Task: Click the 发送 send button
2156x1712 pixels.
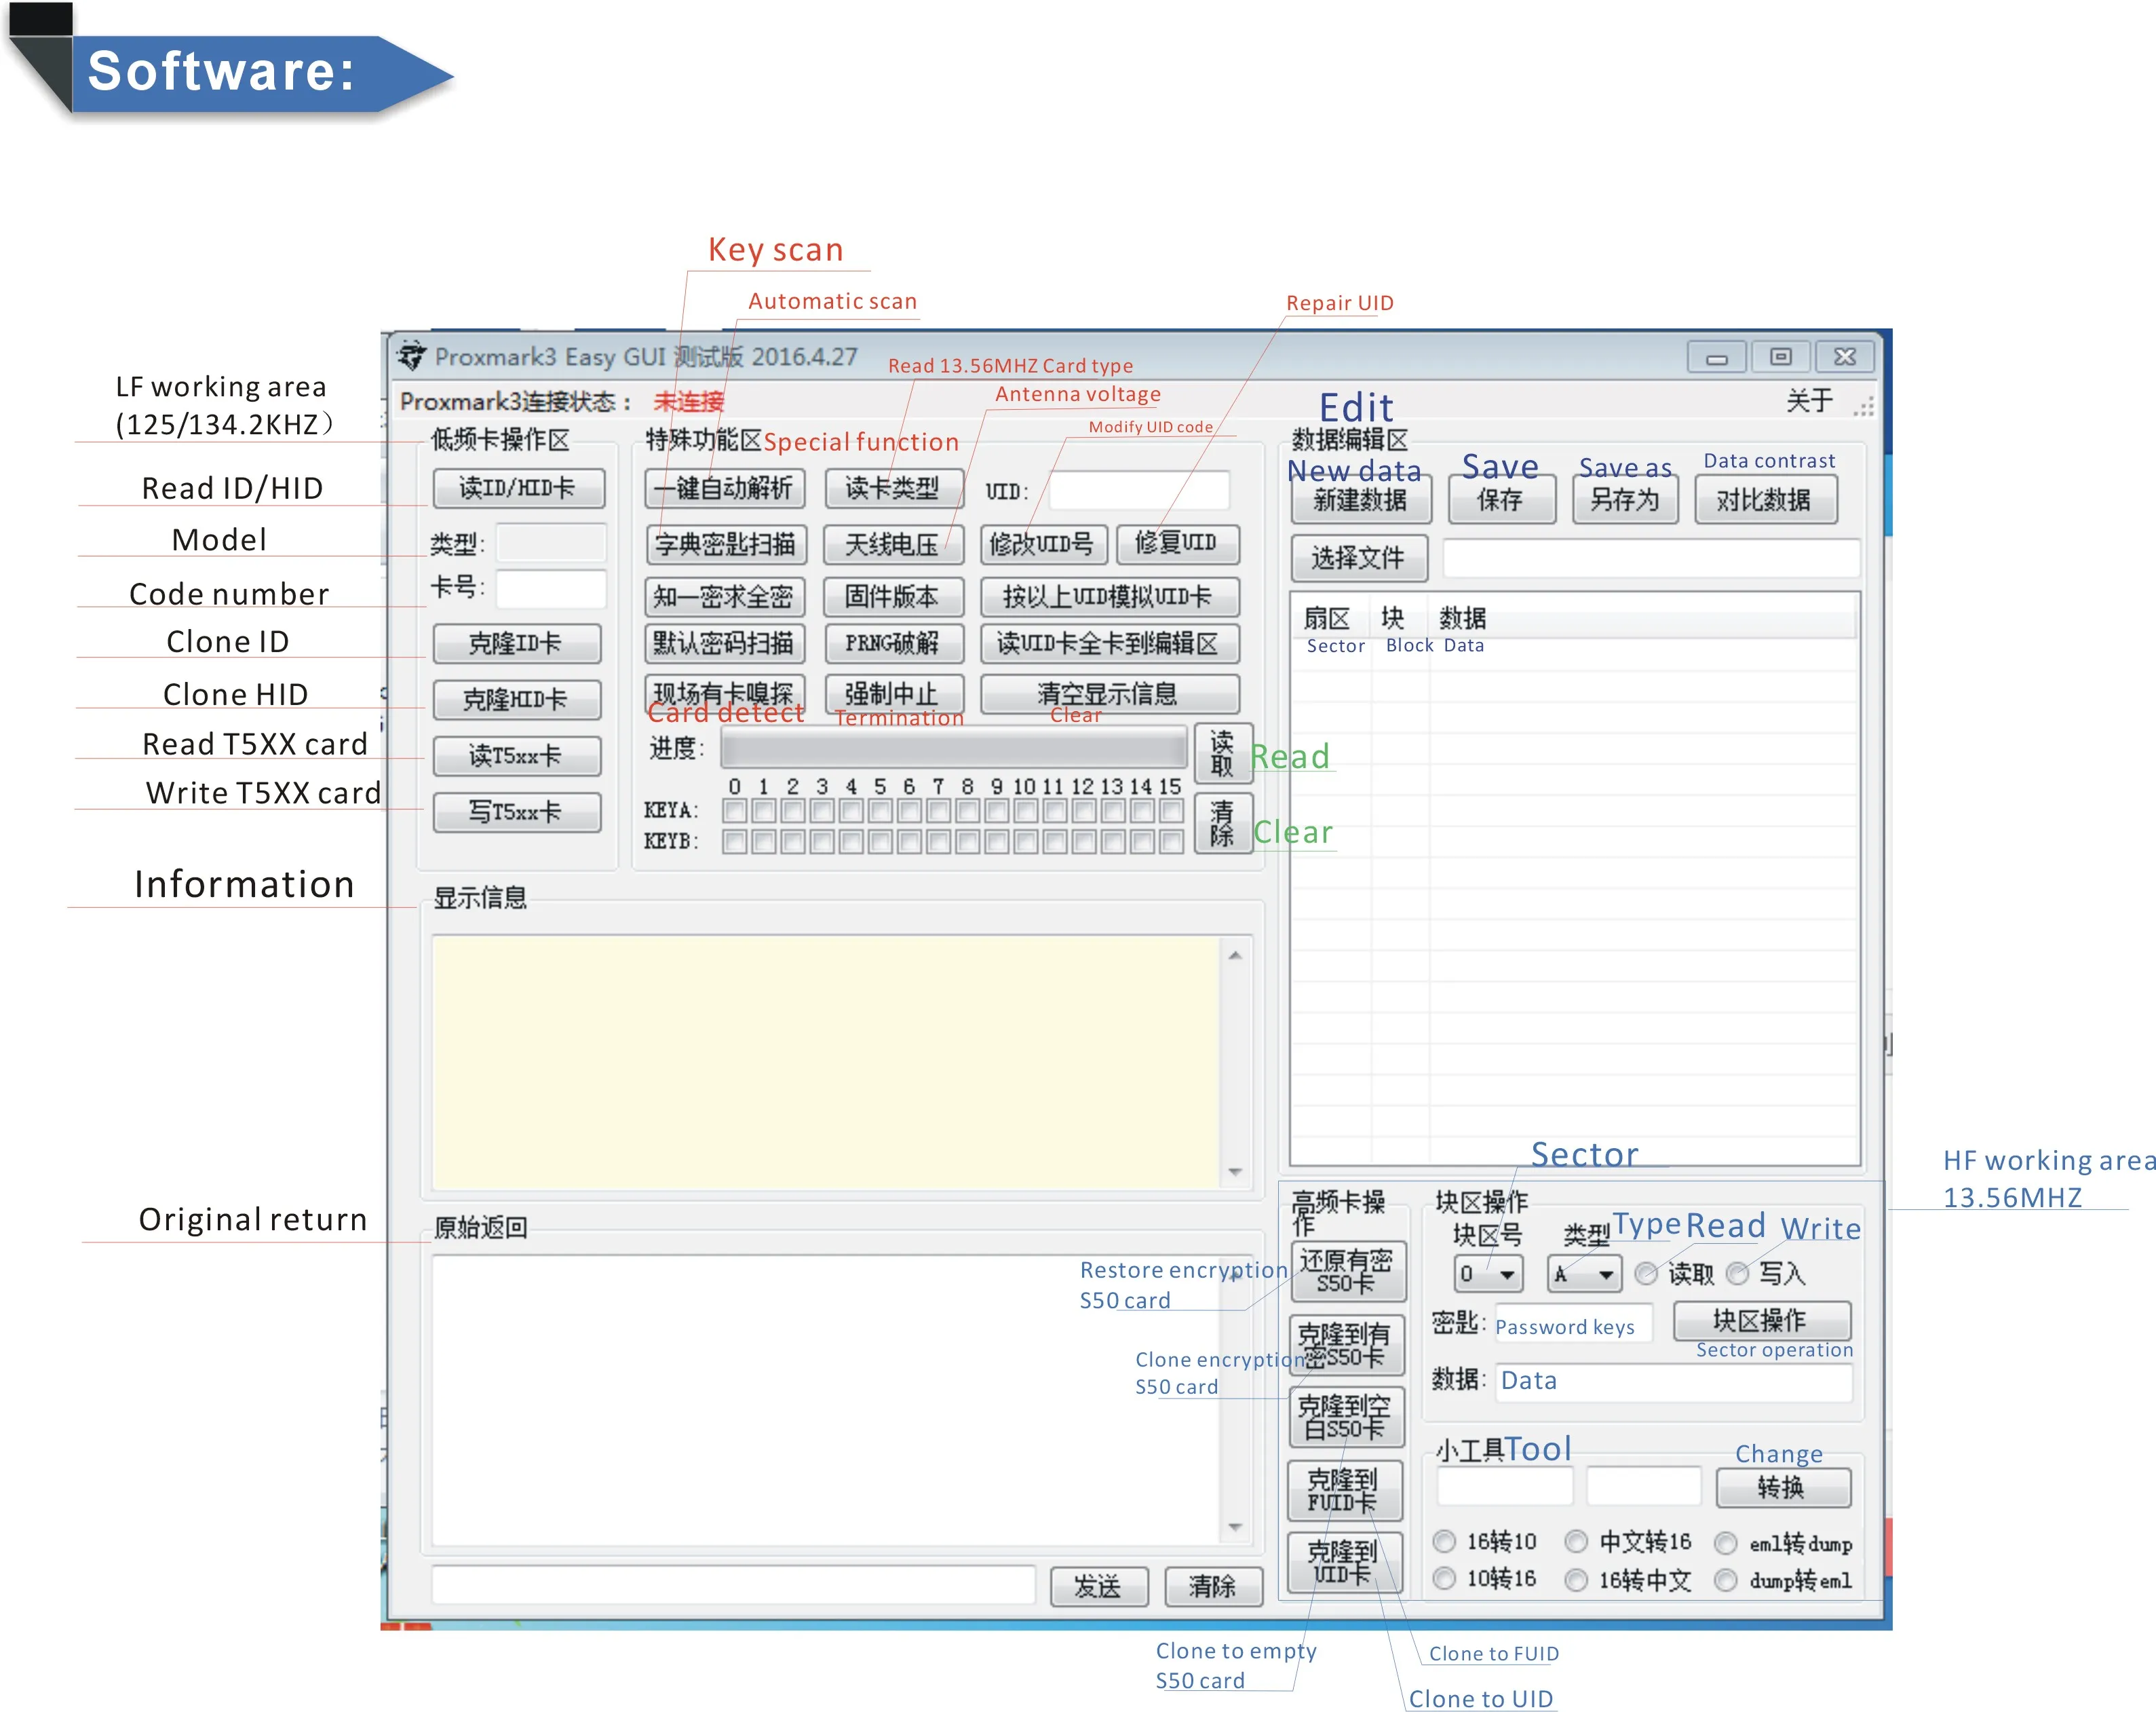Action: 1098,1586
